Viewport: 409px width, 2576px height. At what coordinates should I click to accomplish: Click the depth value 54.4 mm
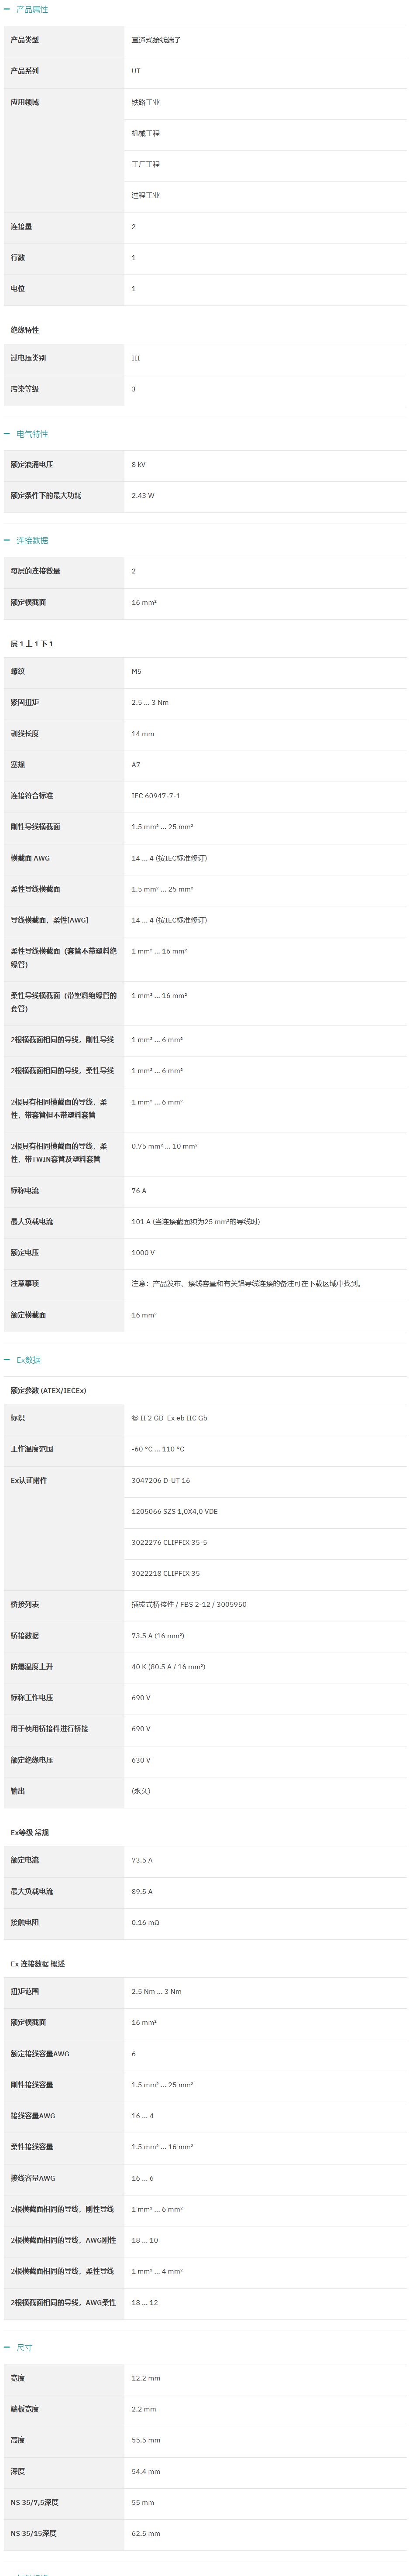point(146,2471)
